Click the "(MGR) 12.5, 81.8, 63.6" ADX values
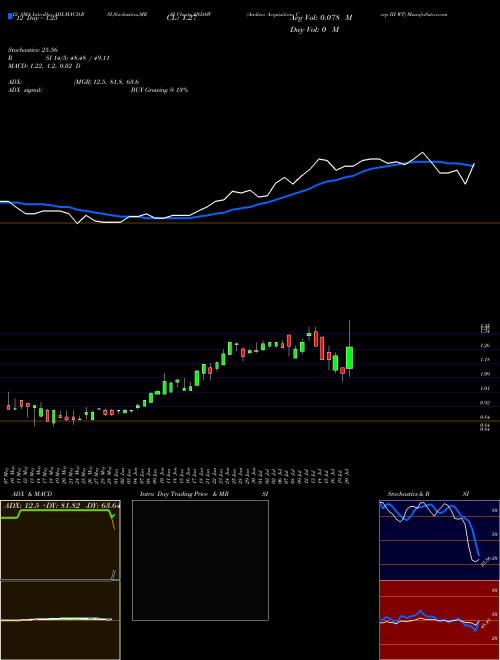Screen dimensions: 500x660 [106, 82]
